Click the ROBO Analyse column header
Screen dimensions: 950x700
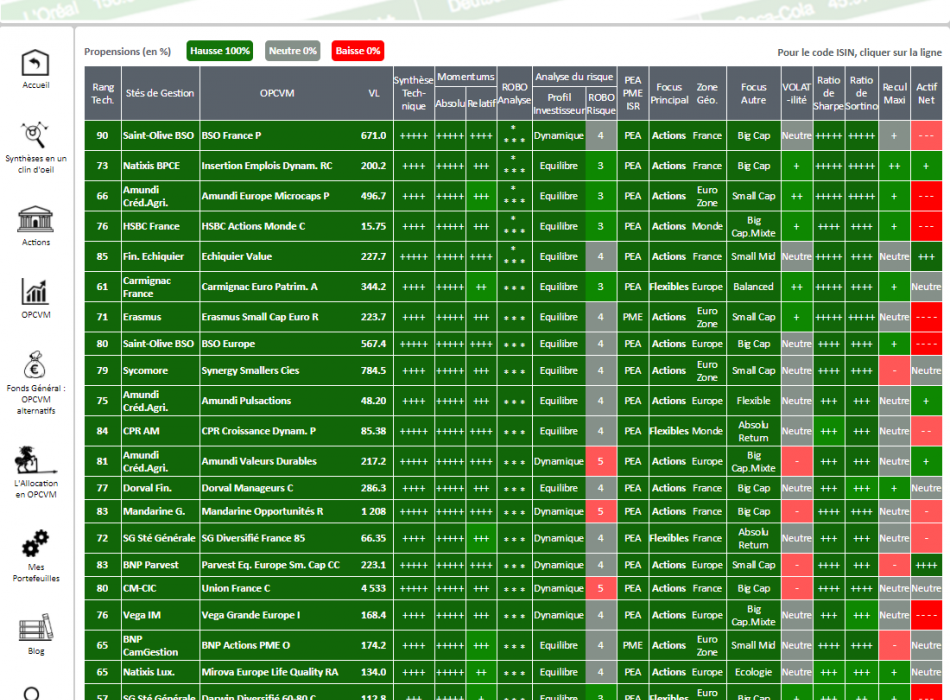click(514, 93)
